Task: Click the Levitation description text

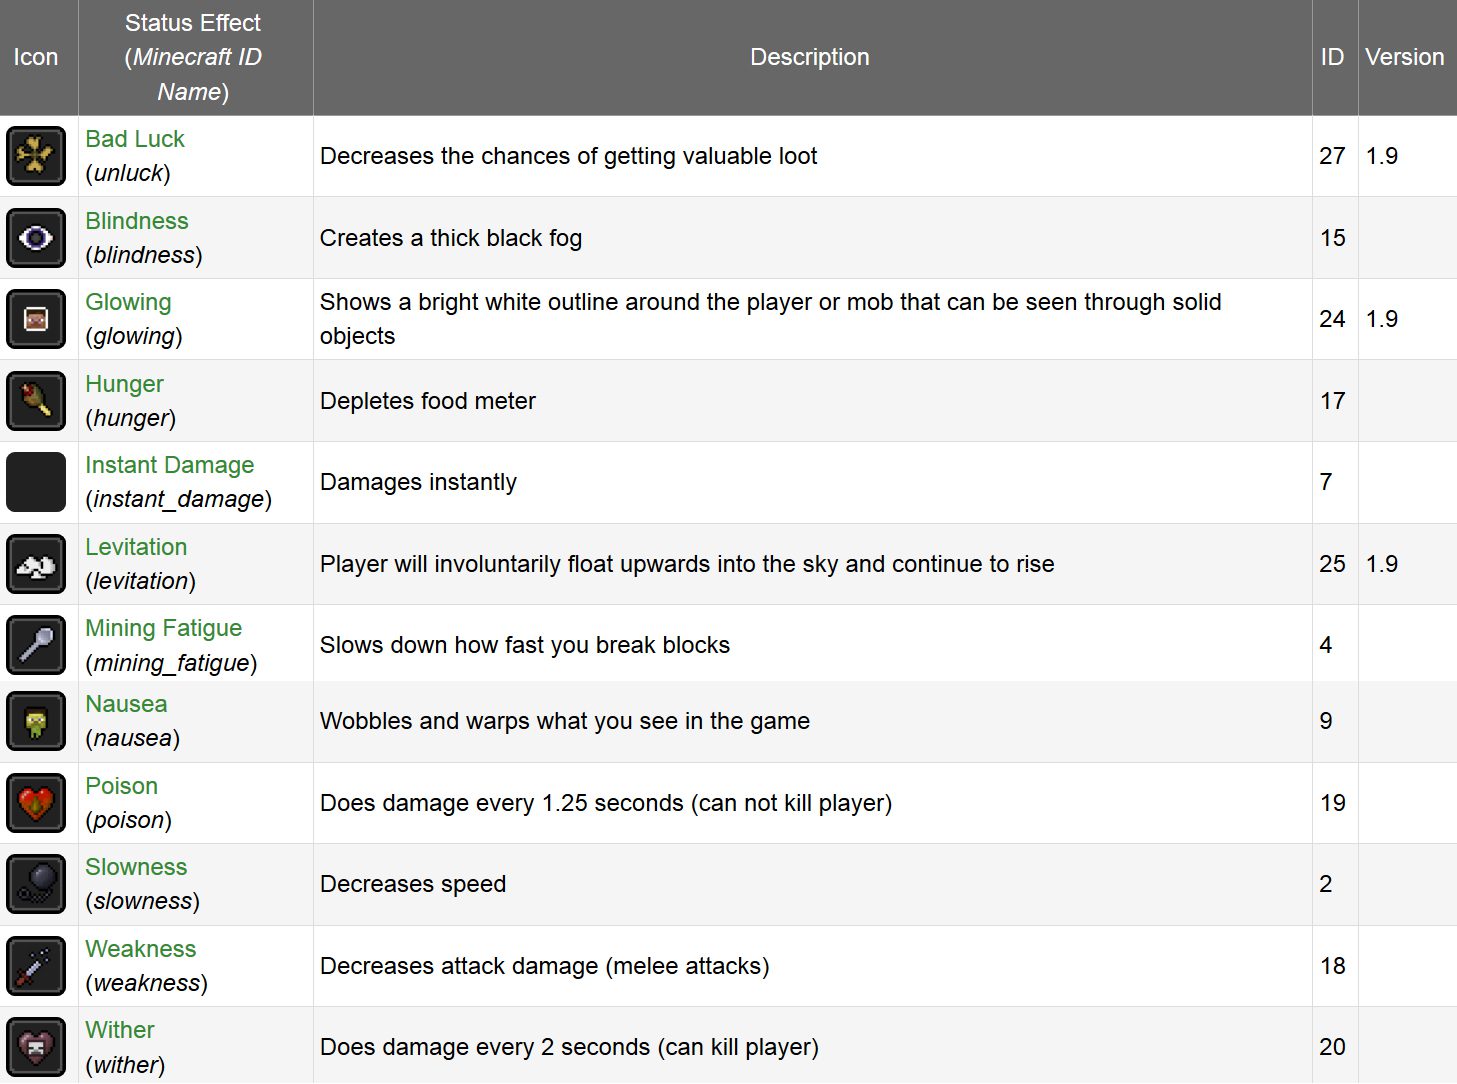Action: point(687,564)
